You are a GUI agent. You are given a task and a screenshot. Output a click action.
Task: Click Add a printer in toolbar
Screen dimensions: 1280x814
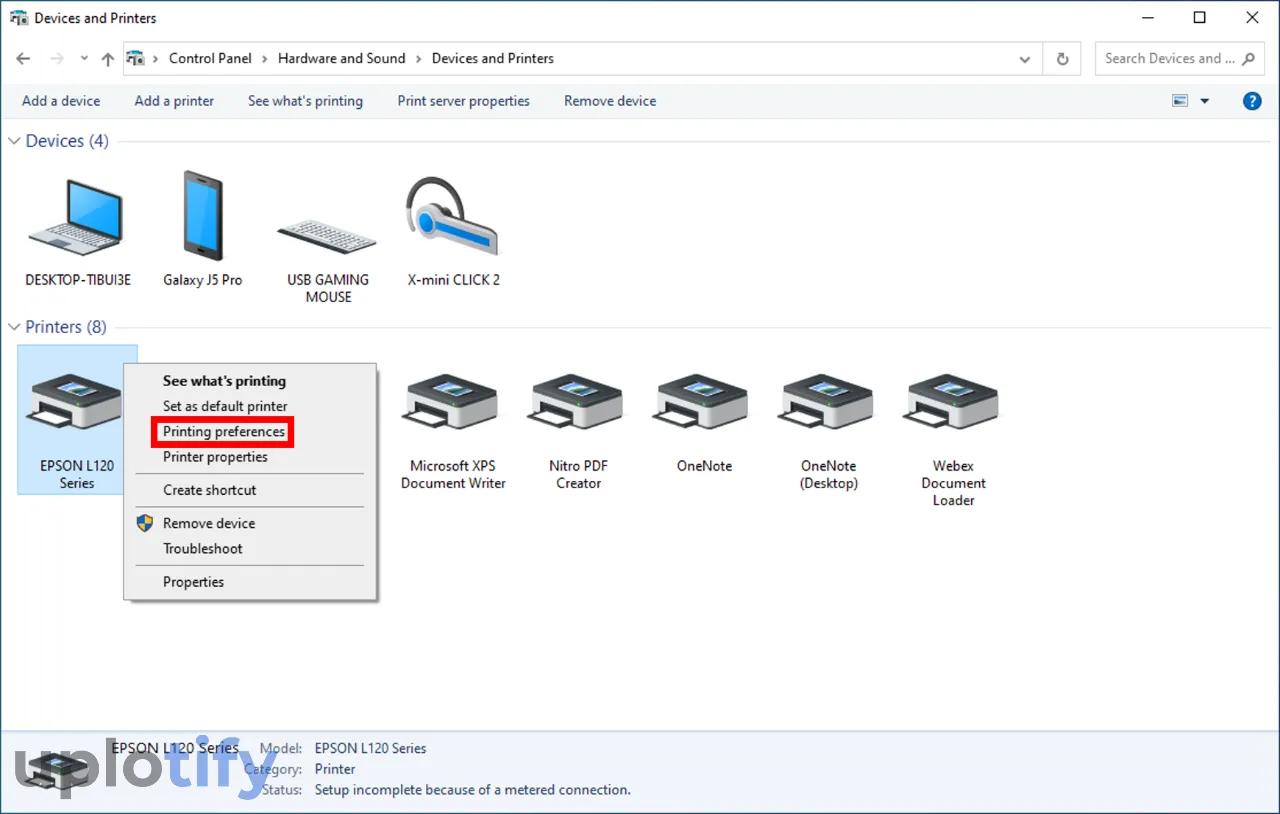174,101
